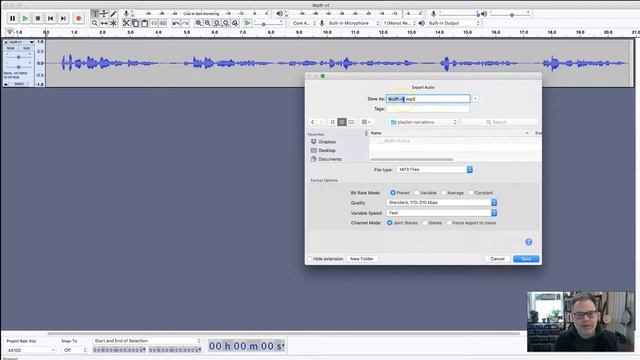Click the Paste clipboard icon
Screen dimensions: 640x360
[144, 23]
